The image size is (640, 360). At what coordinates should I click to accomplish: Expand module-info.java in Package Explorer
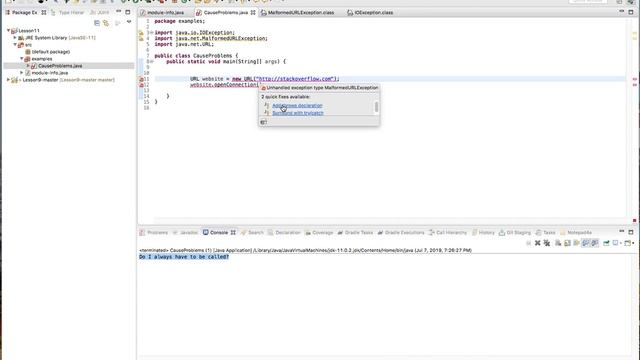(22, 73)
